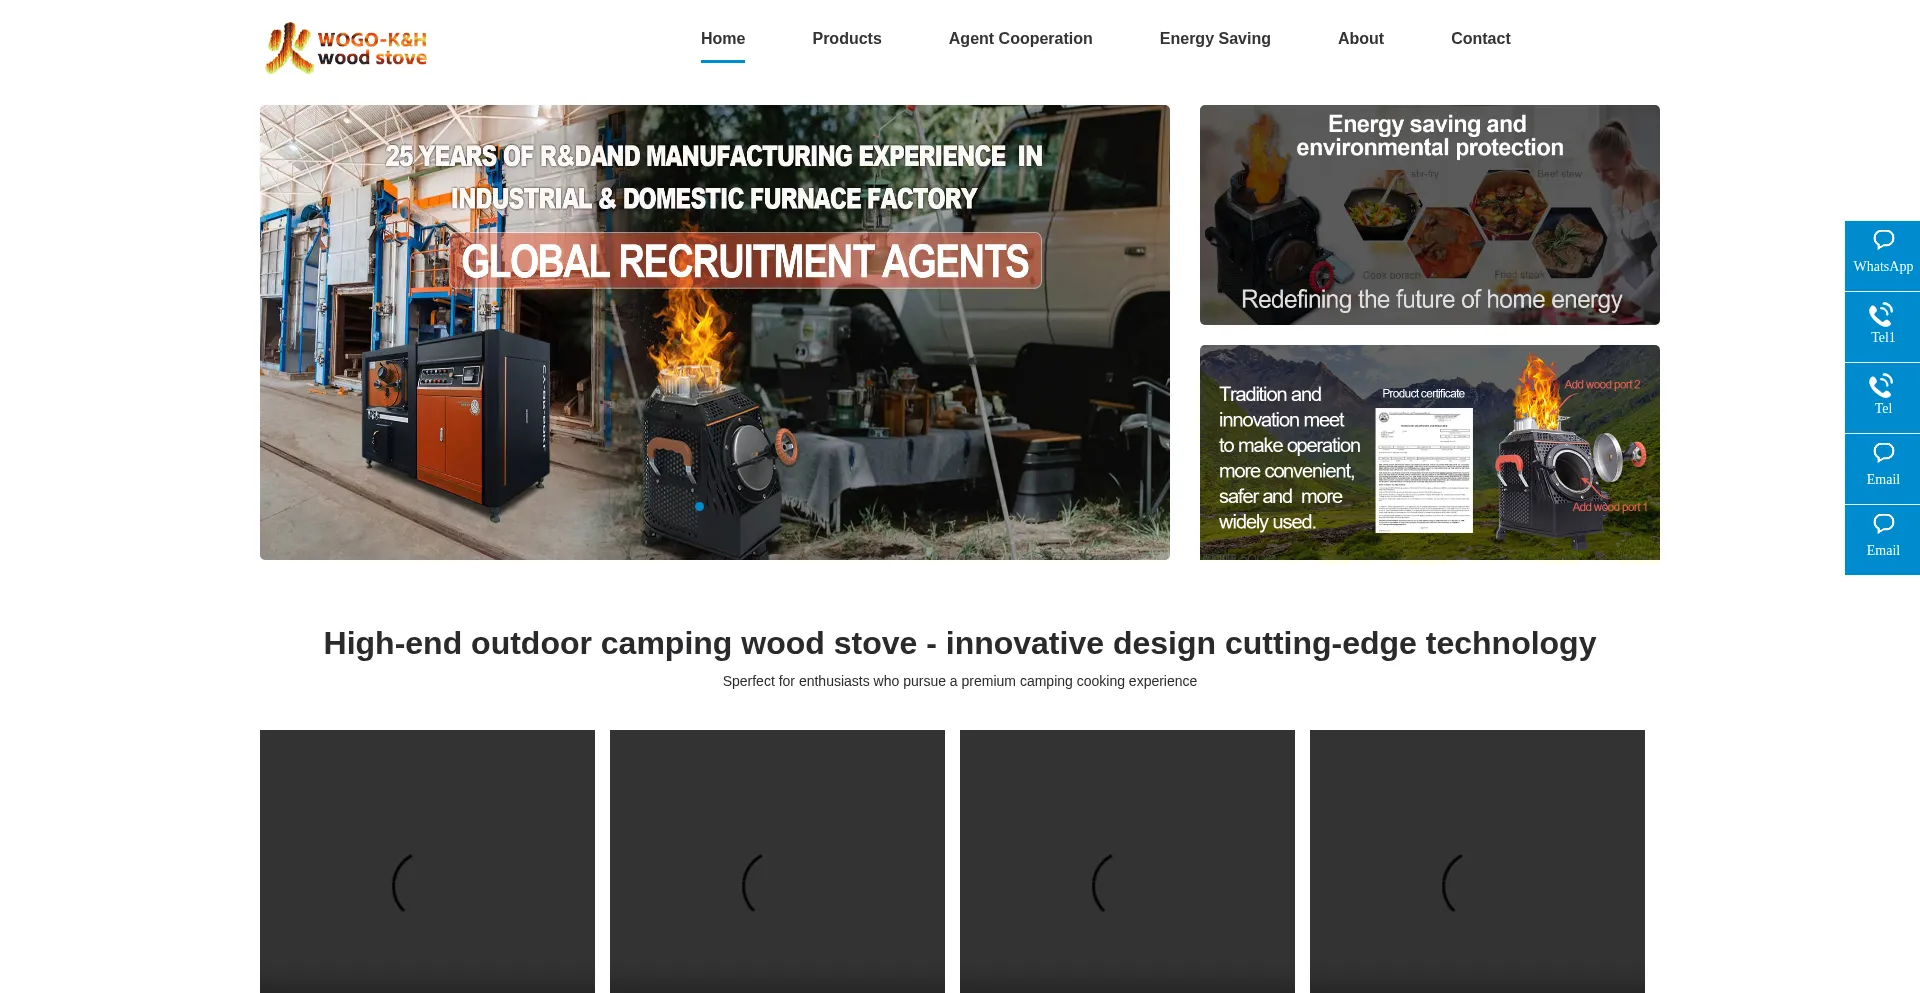Click the Global Recruitment Agents main banner
This screenshot has height=993, width=1920.
coord(714,332)
